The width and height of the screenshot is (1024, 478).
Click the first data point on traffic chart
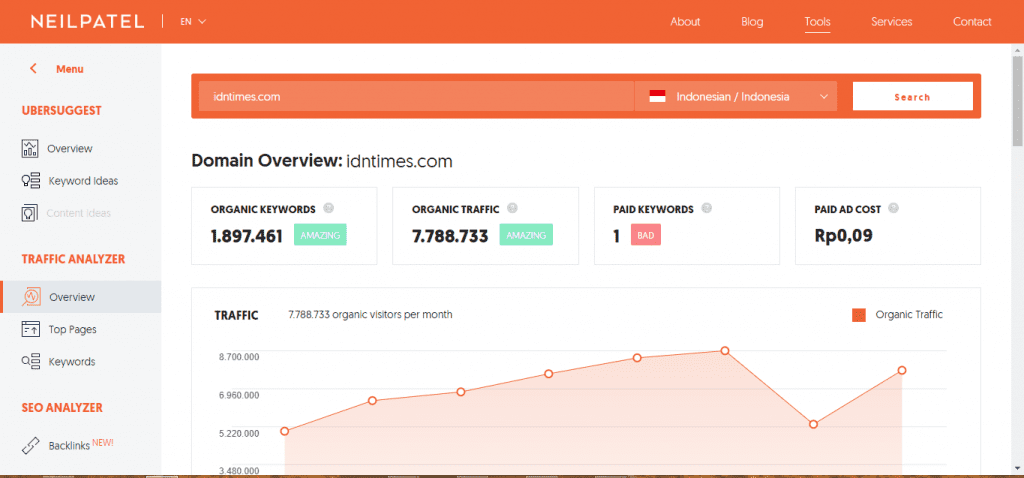285,431
